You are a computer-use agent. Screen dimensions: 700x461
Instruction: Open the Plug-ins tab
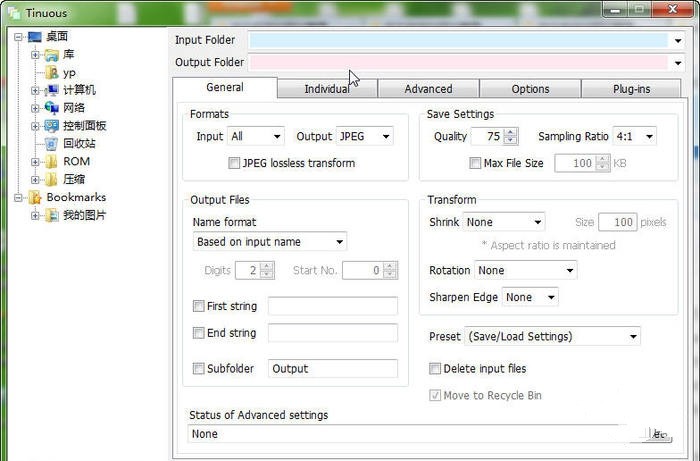coord(631,89)
